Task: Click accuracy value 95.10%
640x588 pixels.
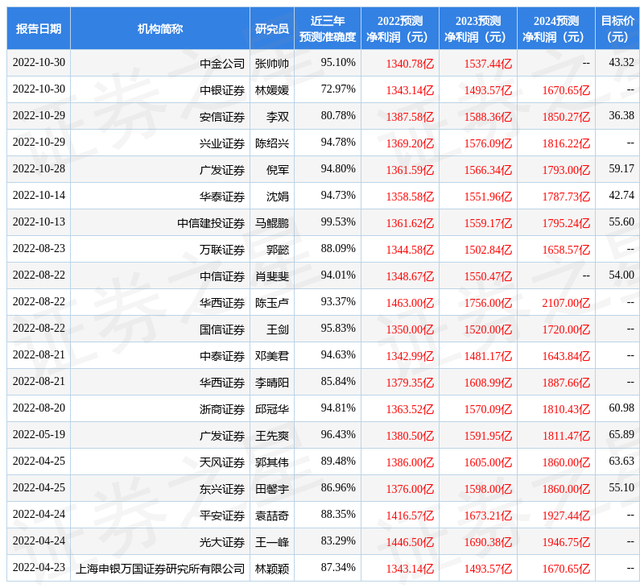Action: 338,62
